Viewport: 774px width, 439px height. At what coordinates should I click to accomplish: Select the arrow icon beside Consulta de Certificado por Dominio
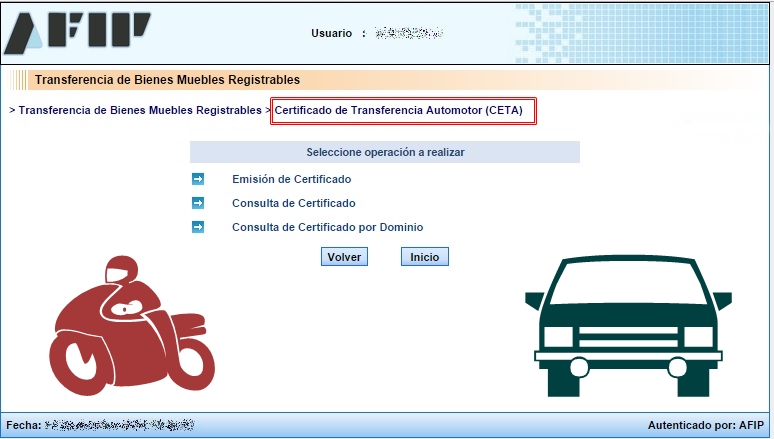[197, 227]
